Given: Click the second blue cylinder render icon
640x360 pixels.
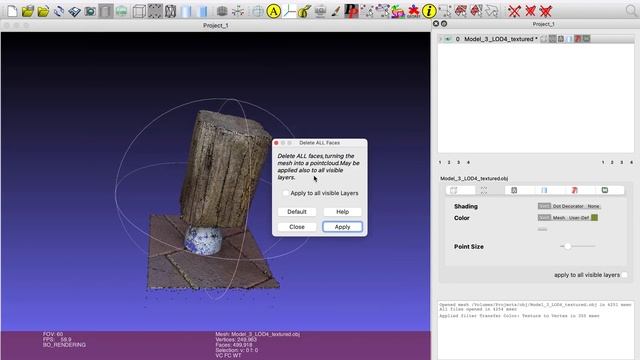Looking at the screenshot, I should point(202,11).
